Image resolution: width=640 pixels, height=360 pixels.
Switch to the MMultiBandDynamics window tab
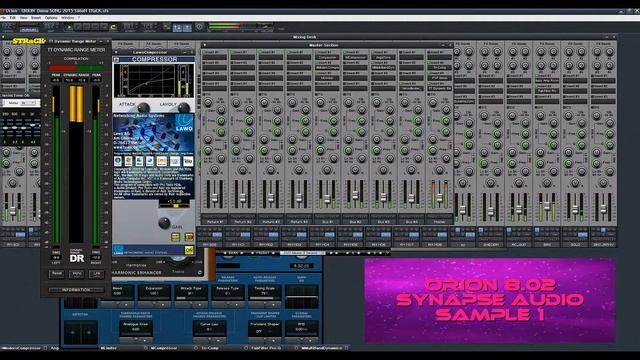click(x=322, y=348)
